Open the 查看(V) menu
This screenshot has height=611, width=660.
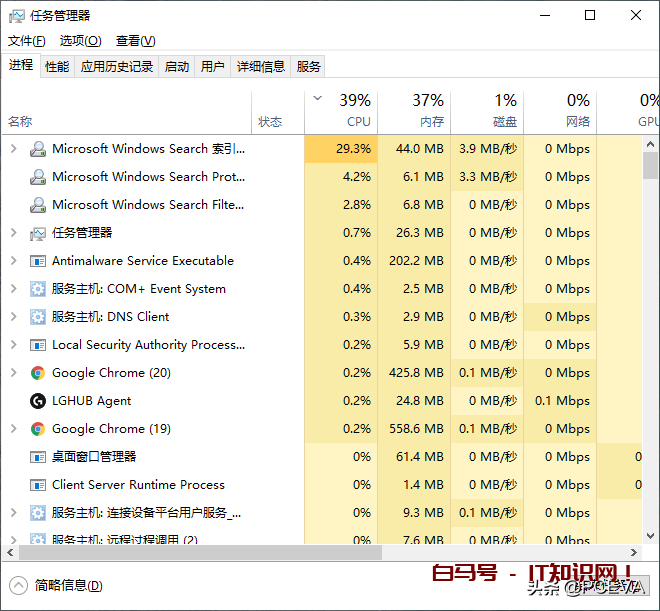(x=135, y=41)
